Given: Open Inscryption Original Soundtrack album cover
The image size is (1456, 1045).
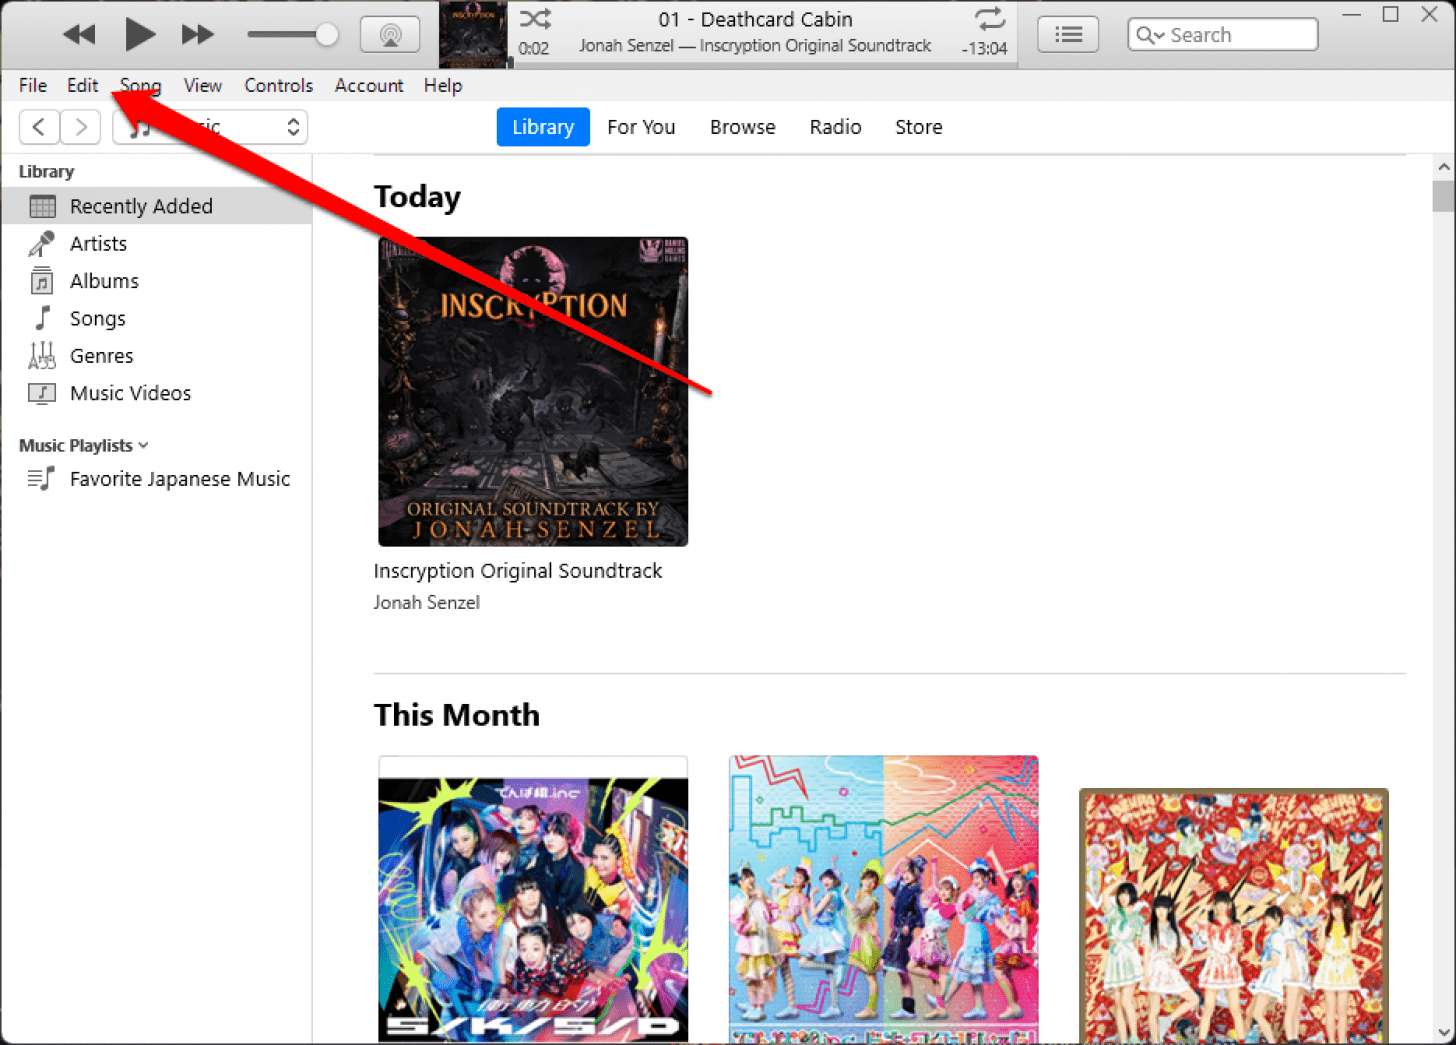Looking at the screenshot, I should pos(533,391).
